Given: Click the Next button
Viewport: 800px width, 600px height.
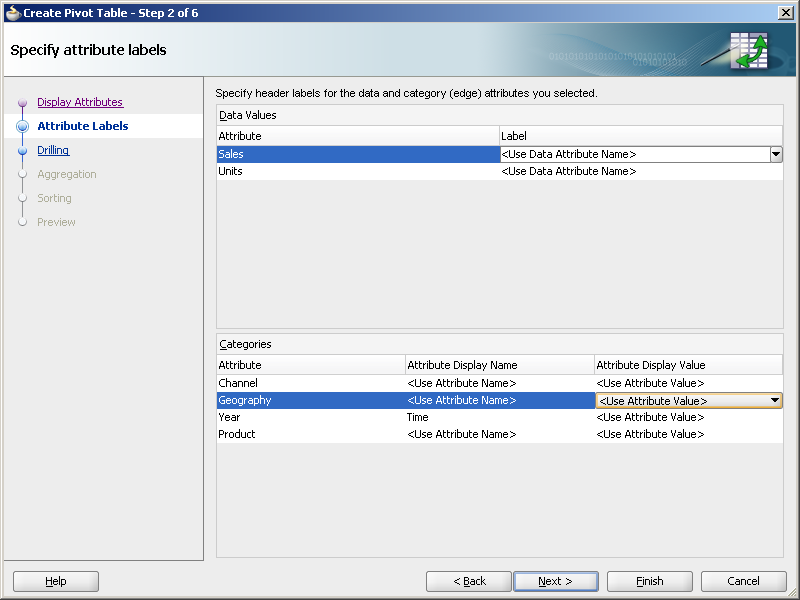Looking at the screenshot, I should [x=556, y=581].
